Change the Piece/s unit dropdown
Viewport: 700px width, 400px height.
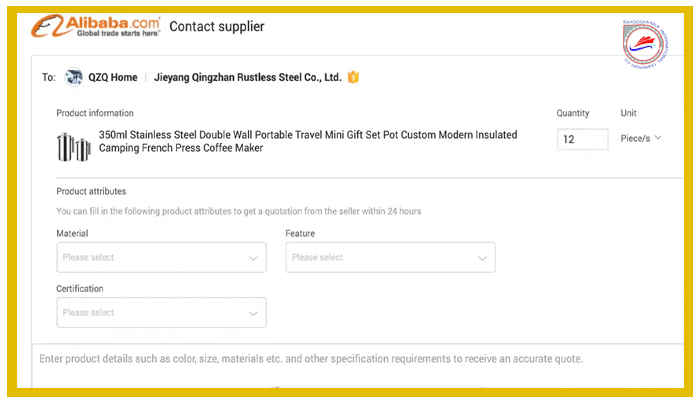click(640, 139)
